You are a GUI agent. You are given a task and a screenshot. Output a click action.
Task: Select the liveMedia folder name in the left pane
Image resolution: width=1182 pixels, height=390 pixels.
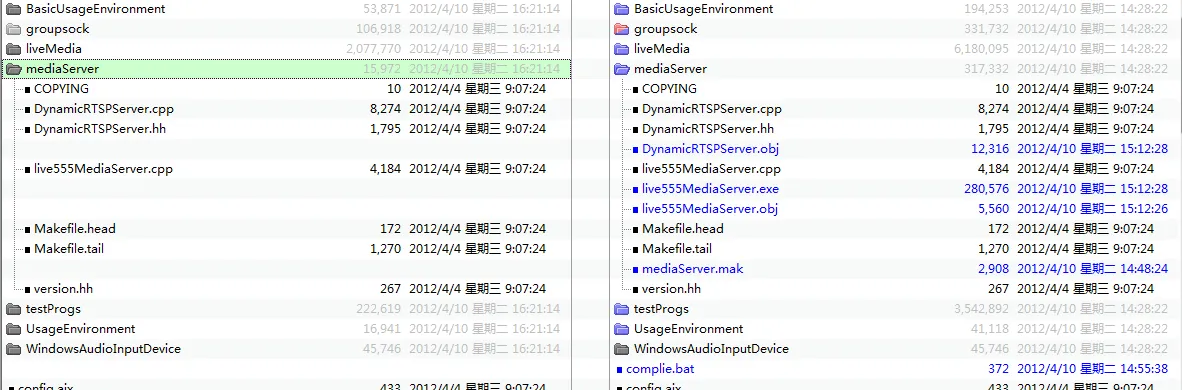point(54,49)
